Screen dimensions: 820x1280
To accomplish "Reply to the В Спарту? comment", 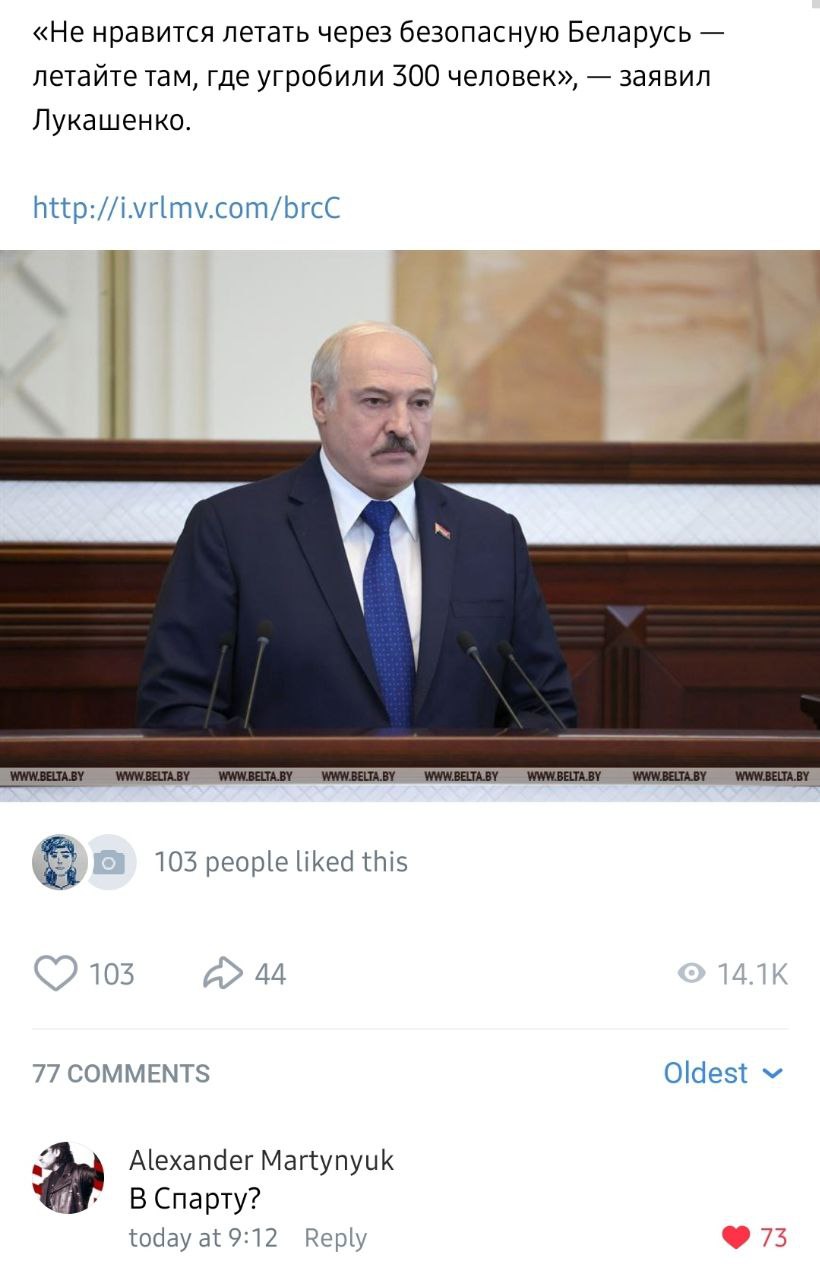I will point(335,1238).
